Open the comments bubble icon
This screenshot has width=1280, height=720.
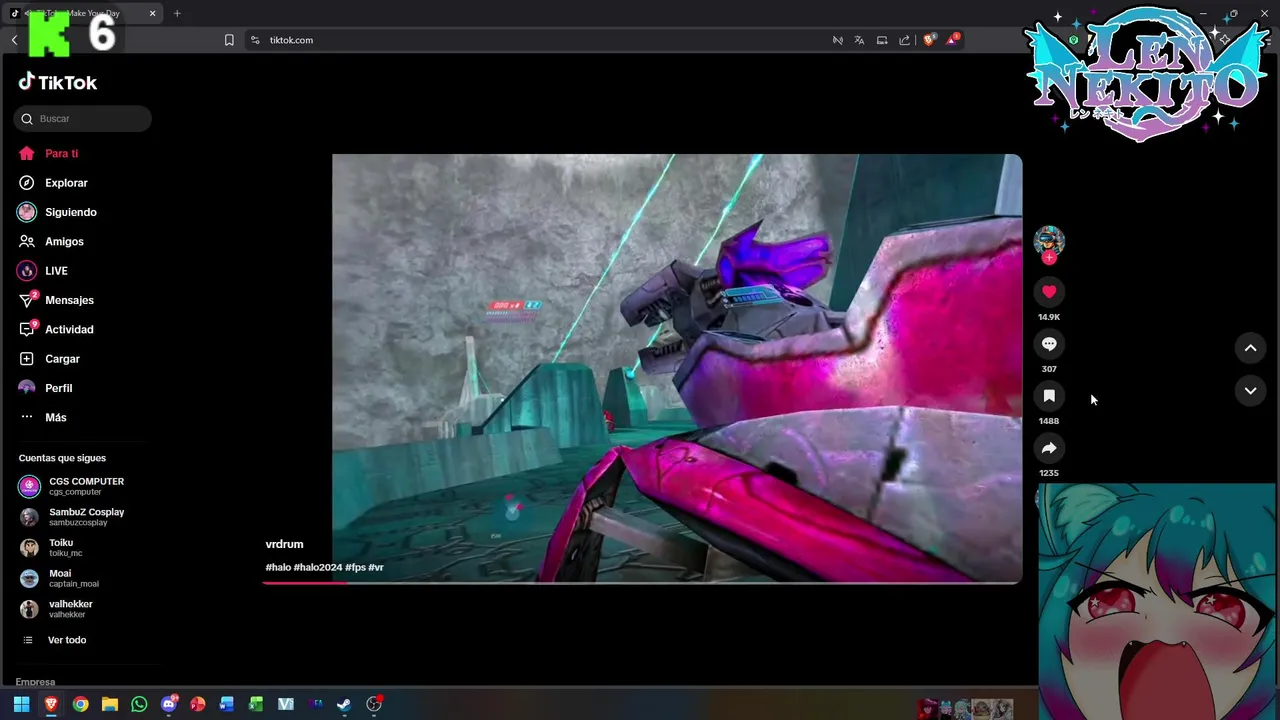tap(1049, 344)
